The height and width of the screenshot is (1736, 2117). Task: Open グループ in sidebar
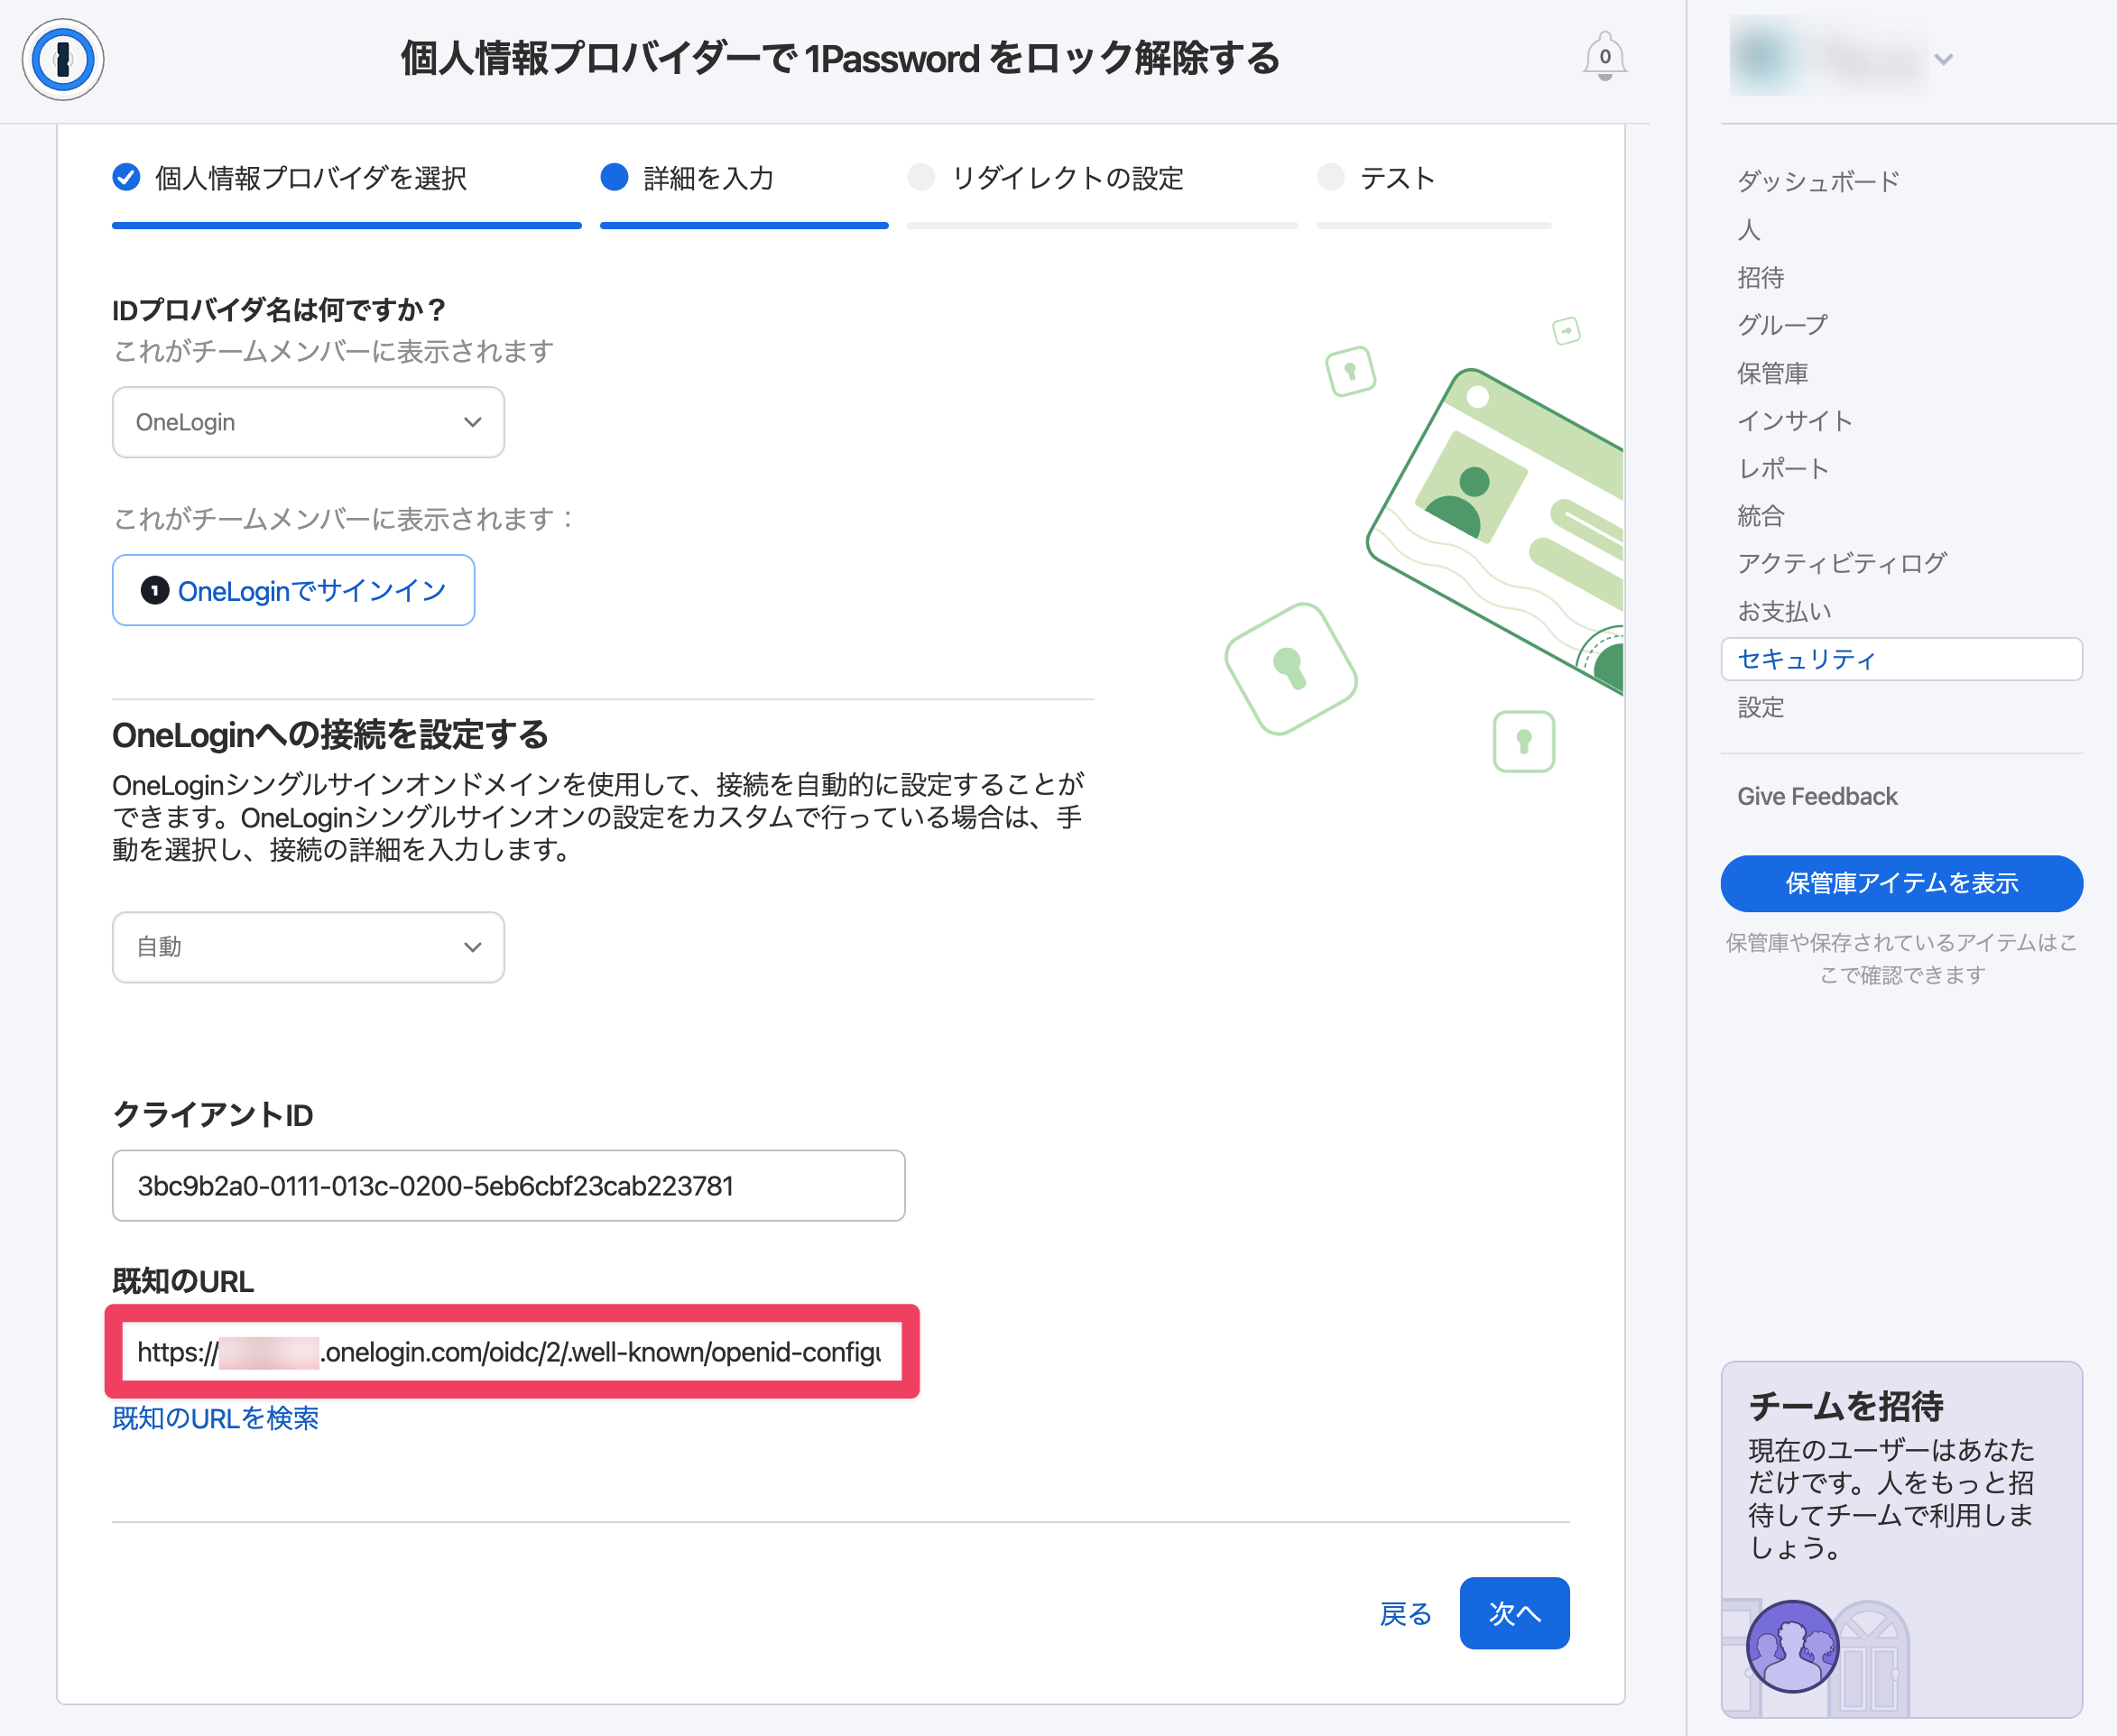pyautogui.click(x=1782, y=325)
